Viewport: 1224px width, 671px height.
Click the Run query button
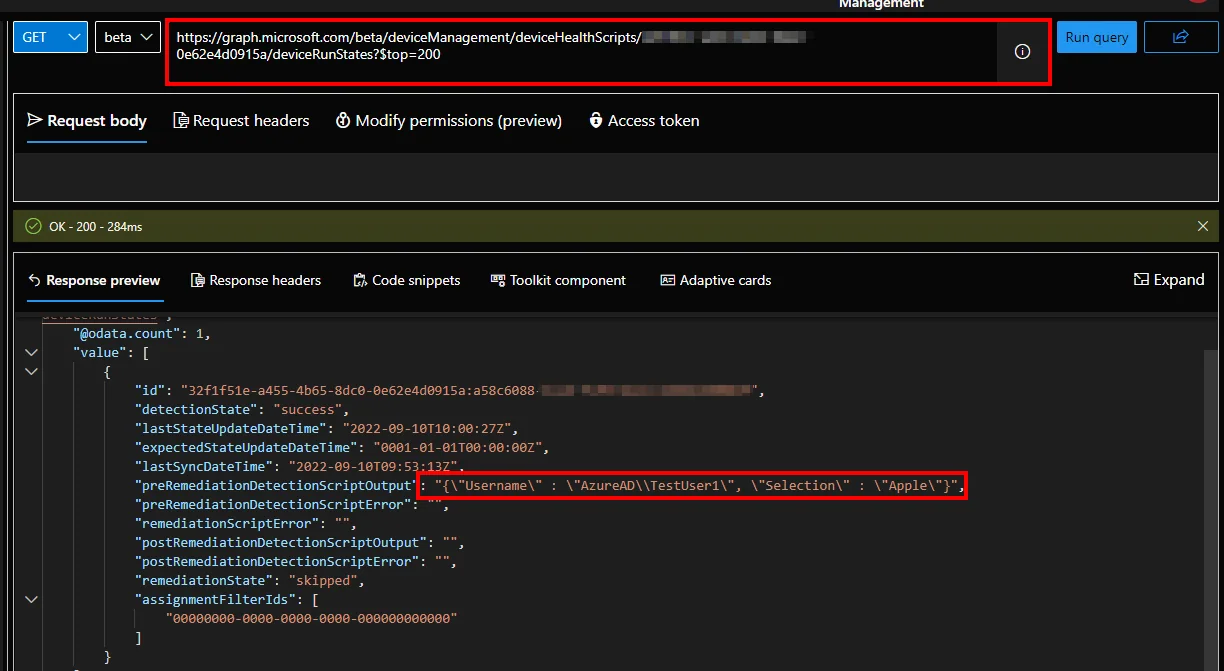(x=1097, y=37)
